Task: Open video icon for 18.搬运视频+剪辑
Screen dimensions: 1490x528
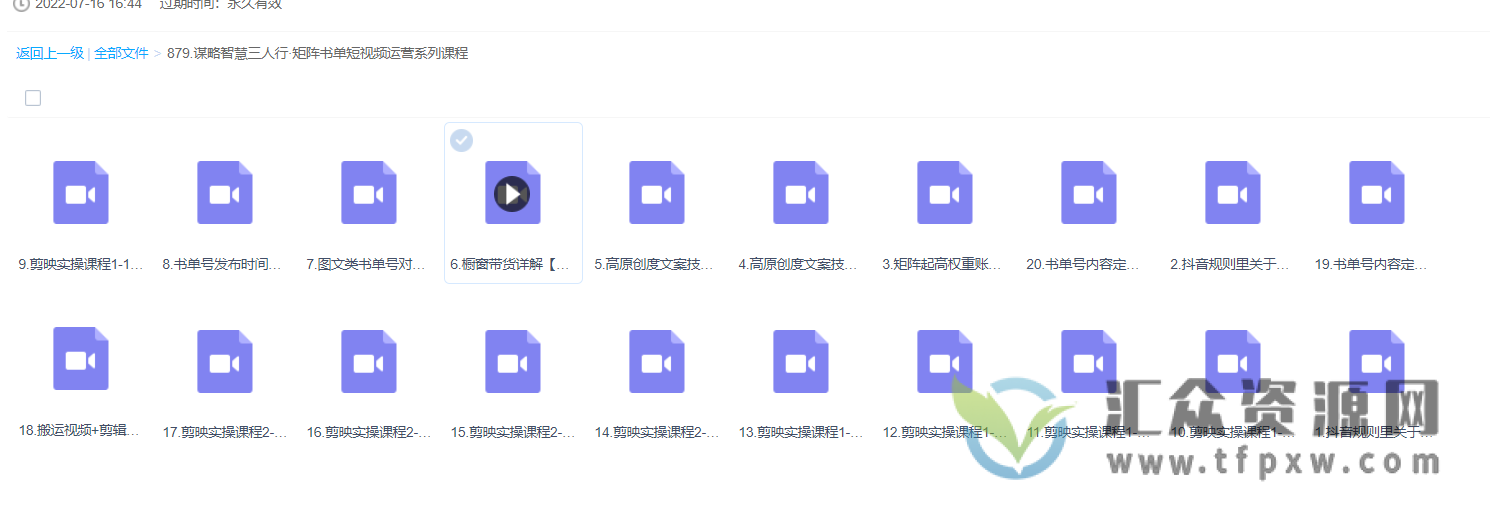Action: 81,358
